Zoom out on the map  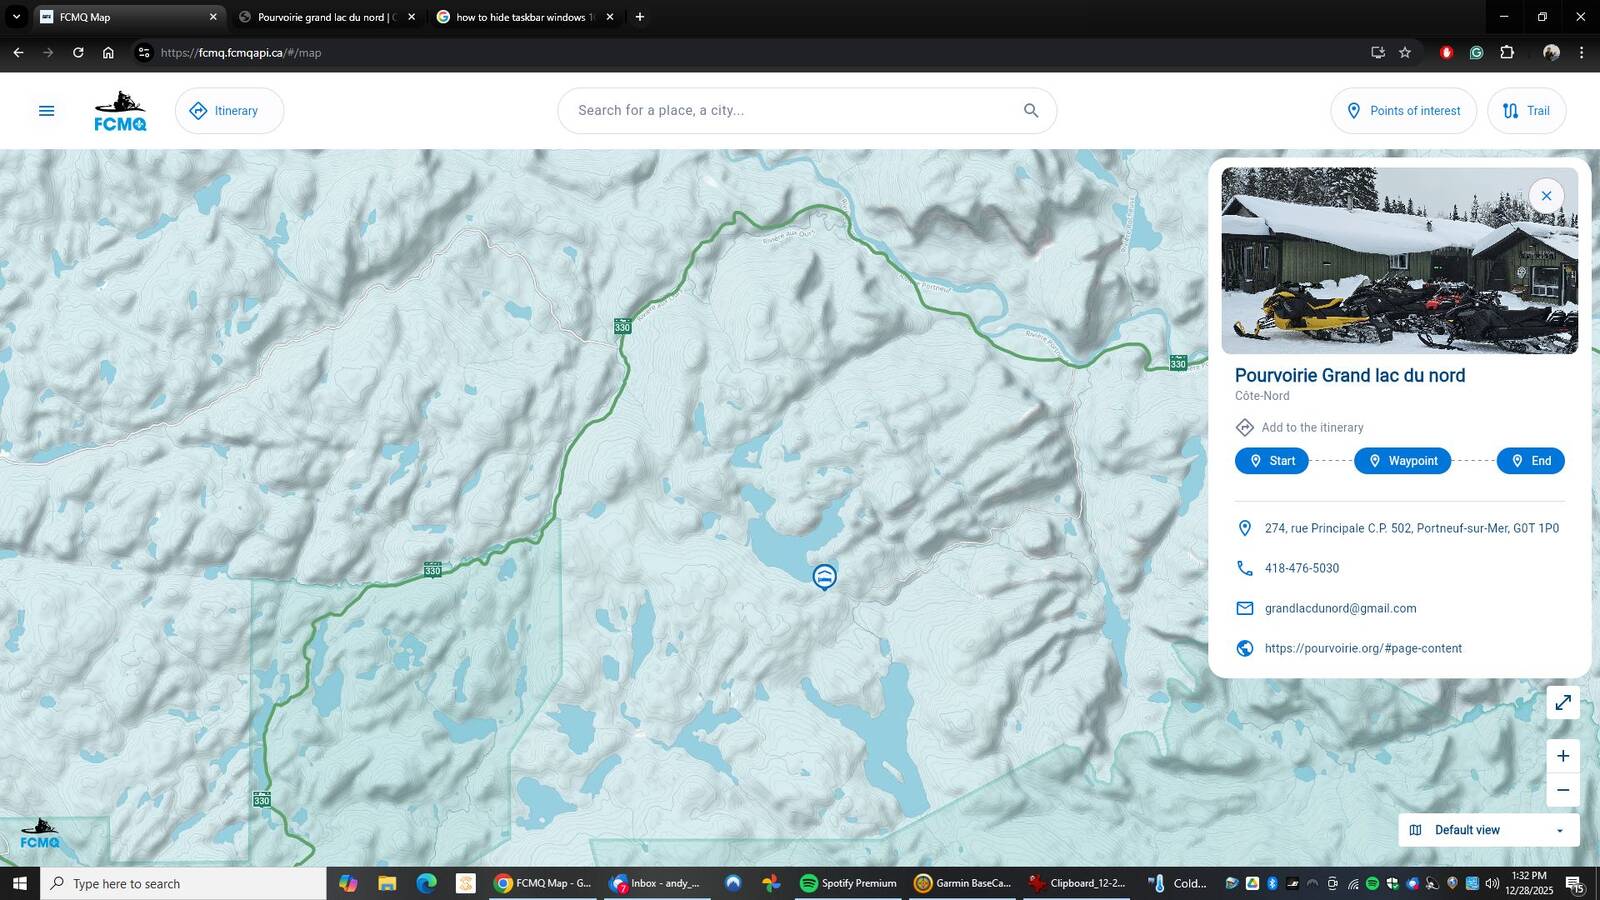1563,790
